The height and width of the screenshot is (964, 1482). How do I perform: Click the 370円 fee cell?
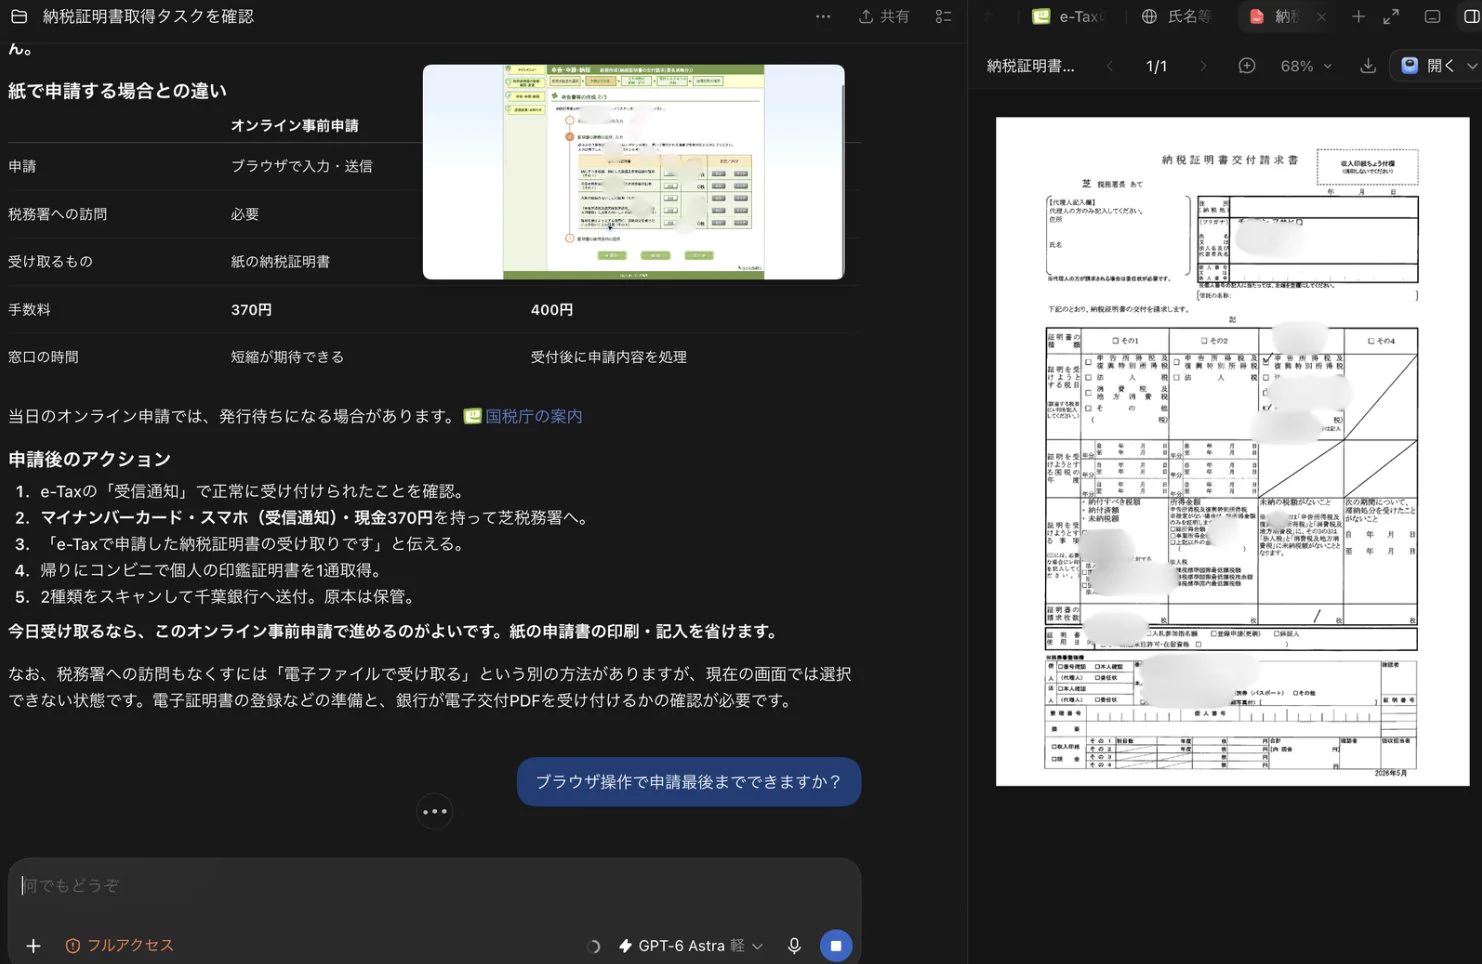coord(251,310)
